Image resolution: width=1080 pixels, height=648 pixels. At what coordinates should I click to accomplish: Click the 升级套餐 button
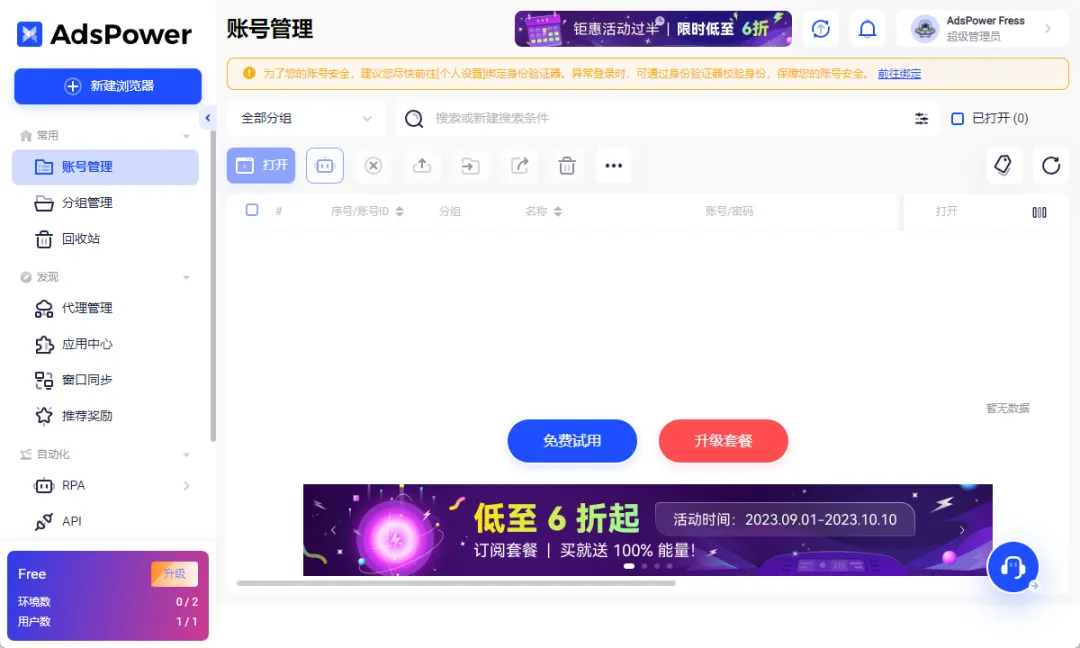(x=723, y=441)
